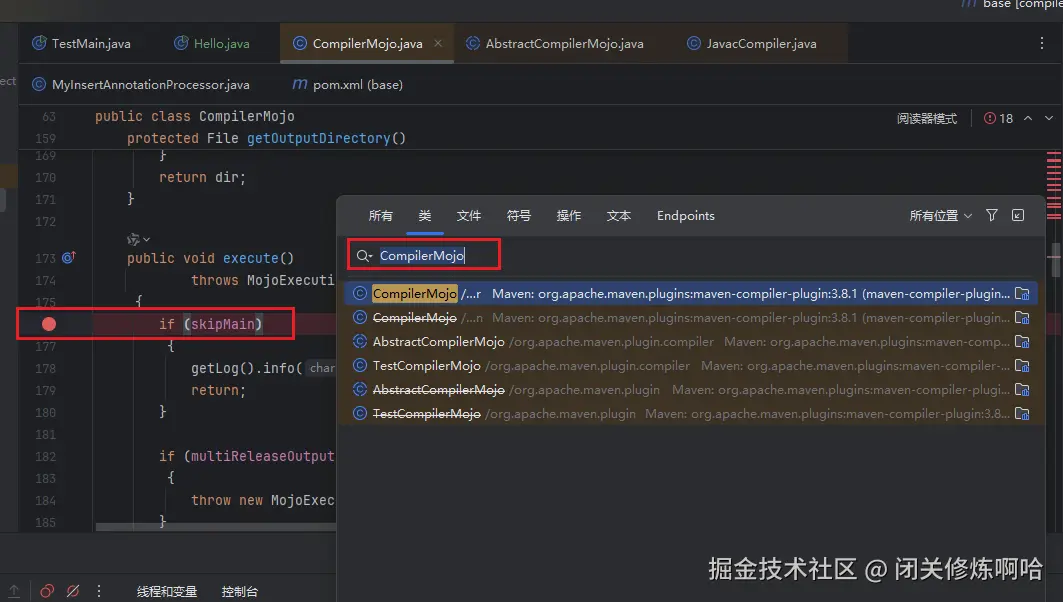
Task: Click the 'return dir;' code line
Action: (202, 178)
